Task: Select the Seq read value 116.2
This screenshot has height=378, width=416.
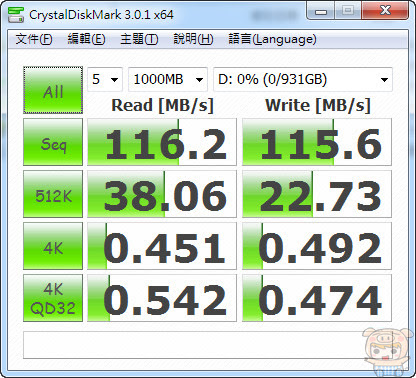Action: (162, 142)
